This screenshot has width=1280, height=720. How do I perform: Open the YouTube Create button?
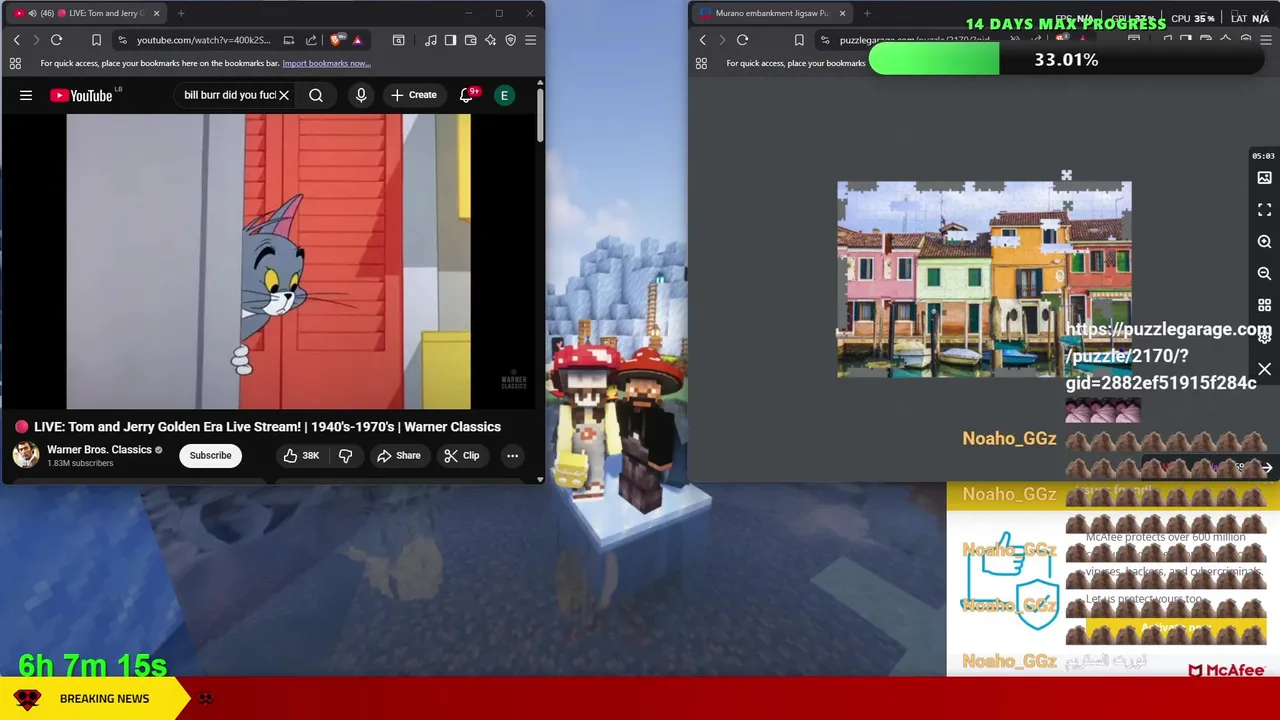[413, 95]
